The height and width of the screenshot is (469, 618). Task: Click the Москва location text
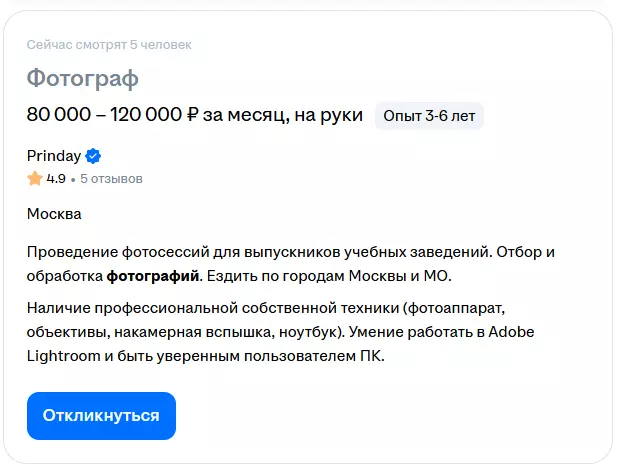pos(54,214)
